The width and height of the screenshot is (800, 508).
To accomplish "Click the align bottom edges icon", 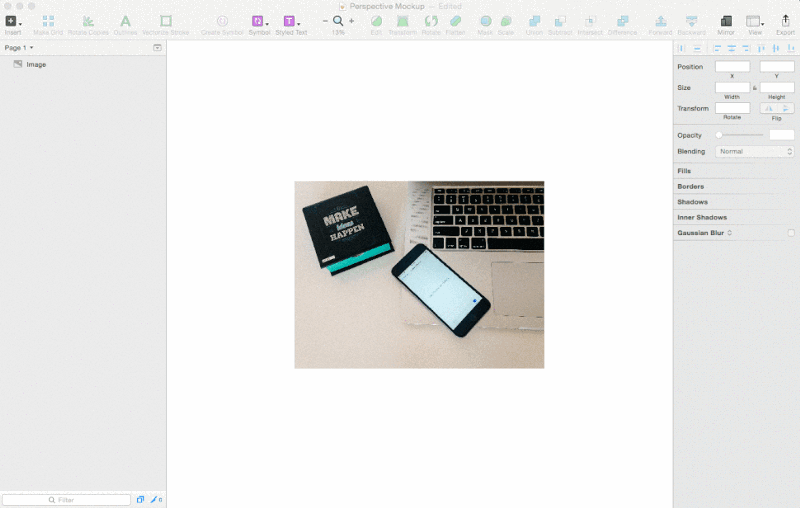I will pos(791,48).
